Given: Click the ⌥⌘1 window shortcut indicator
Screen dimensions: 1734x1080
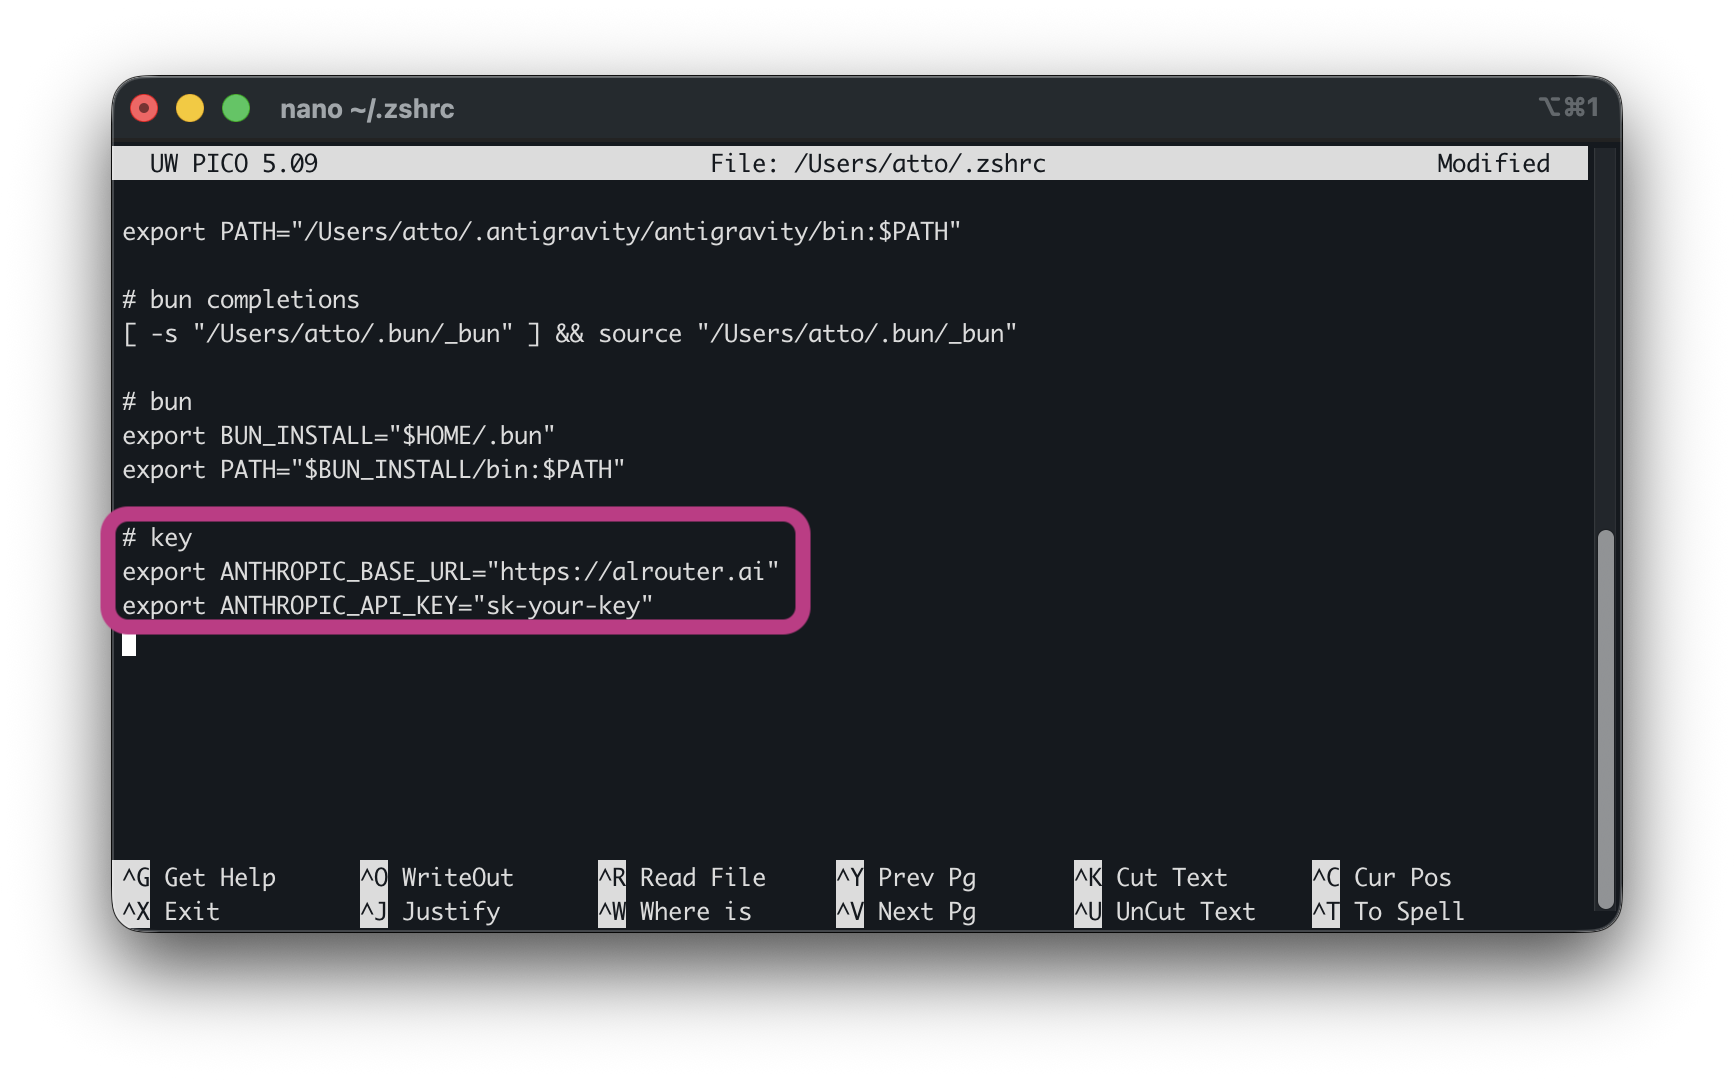Looking at the screenshot, I should click(1568, 107).
